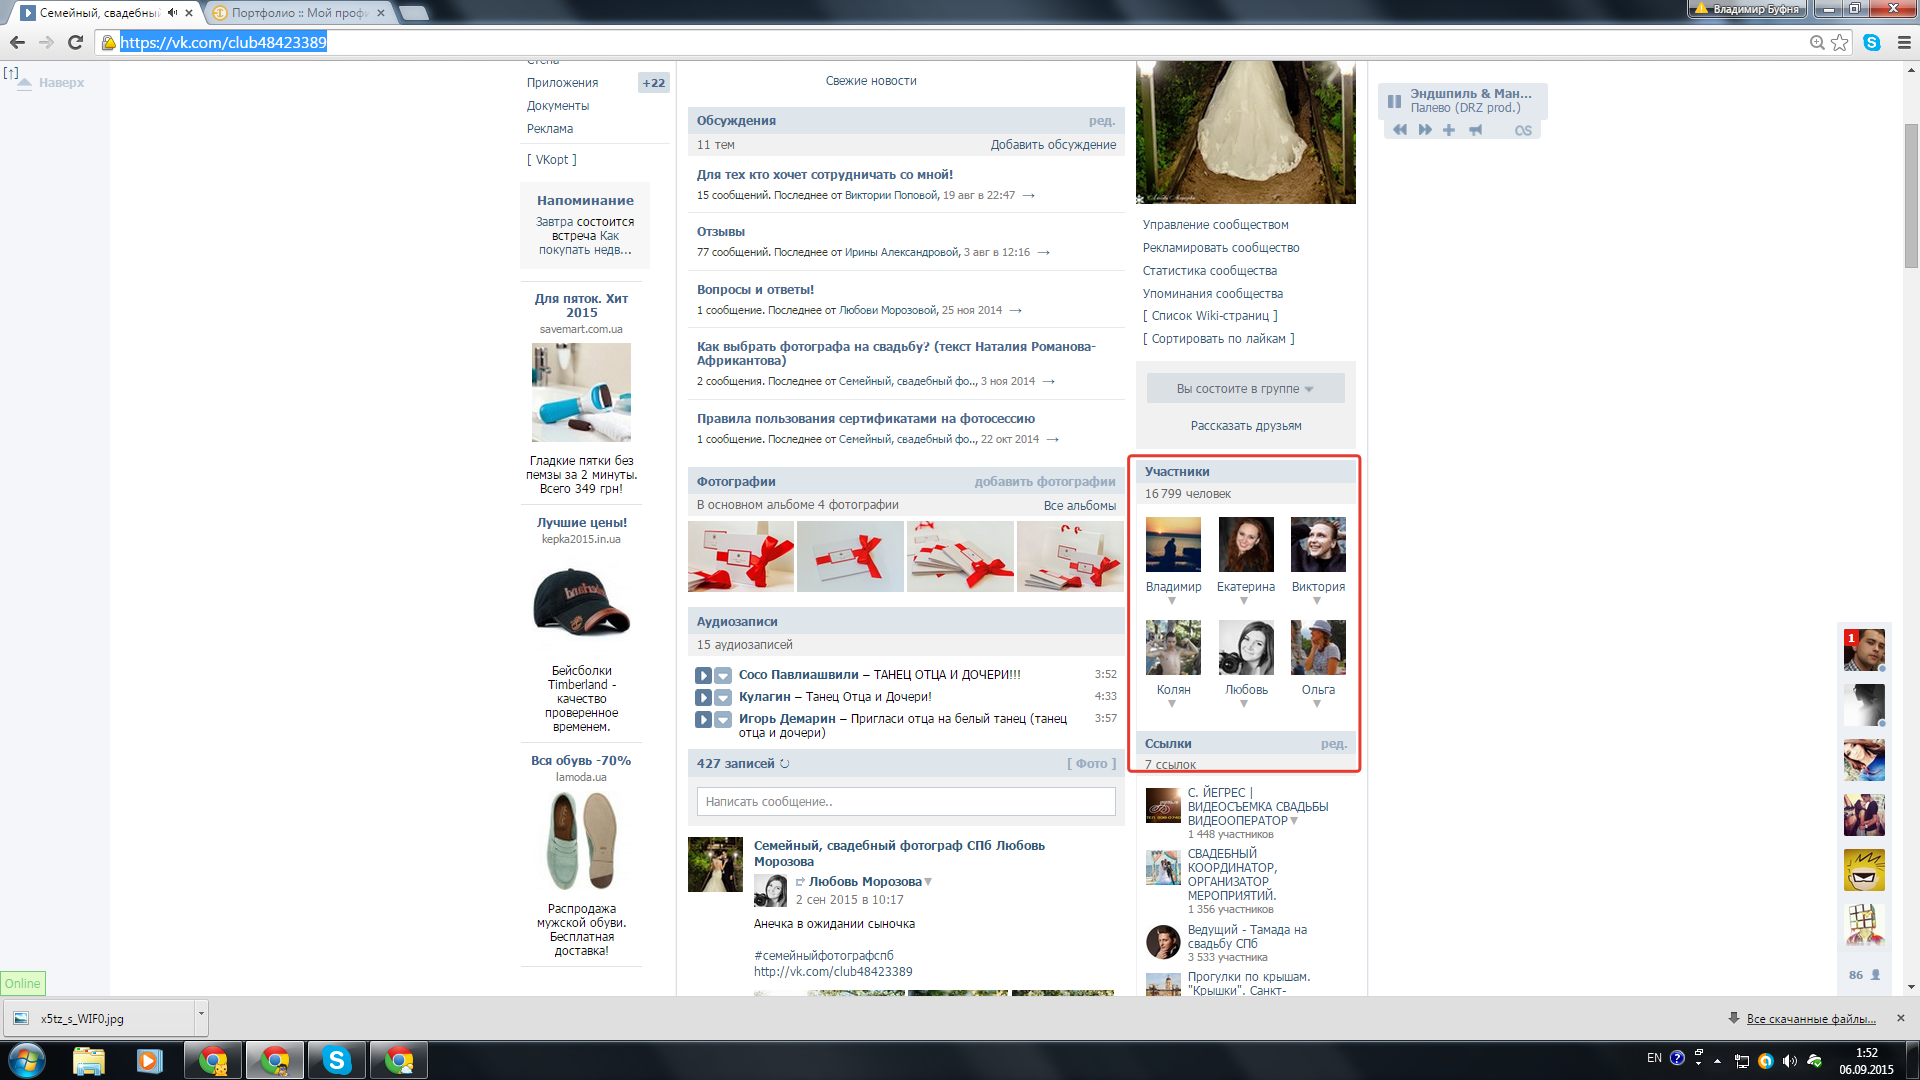Close the Портфолио browser tab
The image size is (1920, 1080).
(x=381, y=13)
